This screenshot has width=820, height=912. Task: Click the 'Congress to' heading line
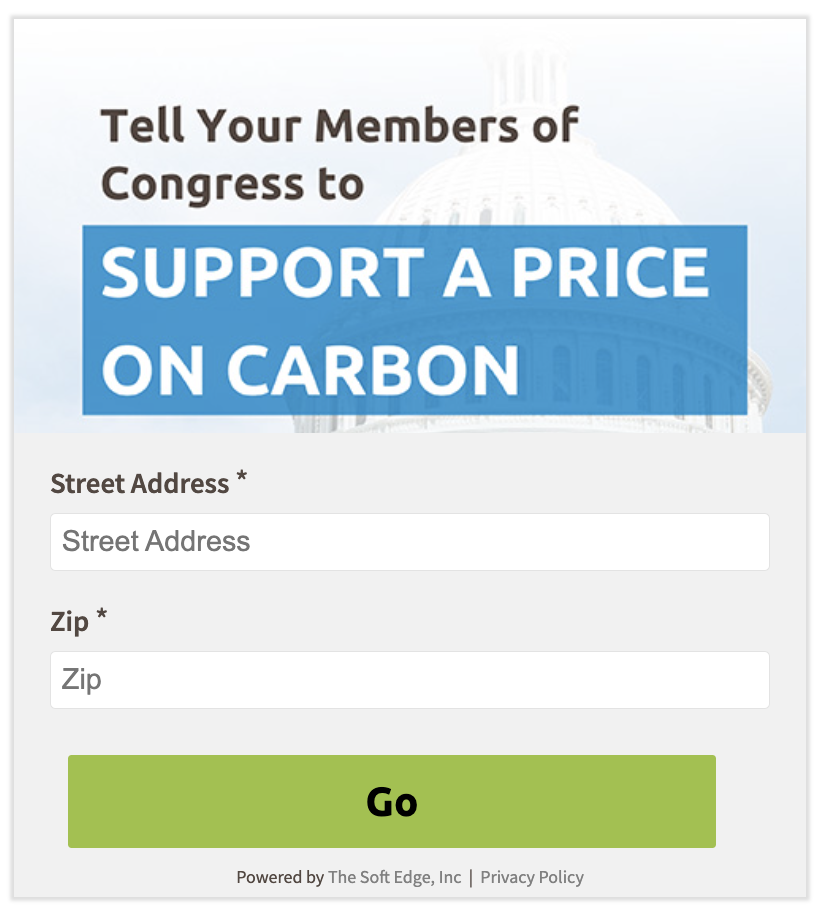233,183
